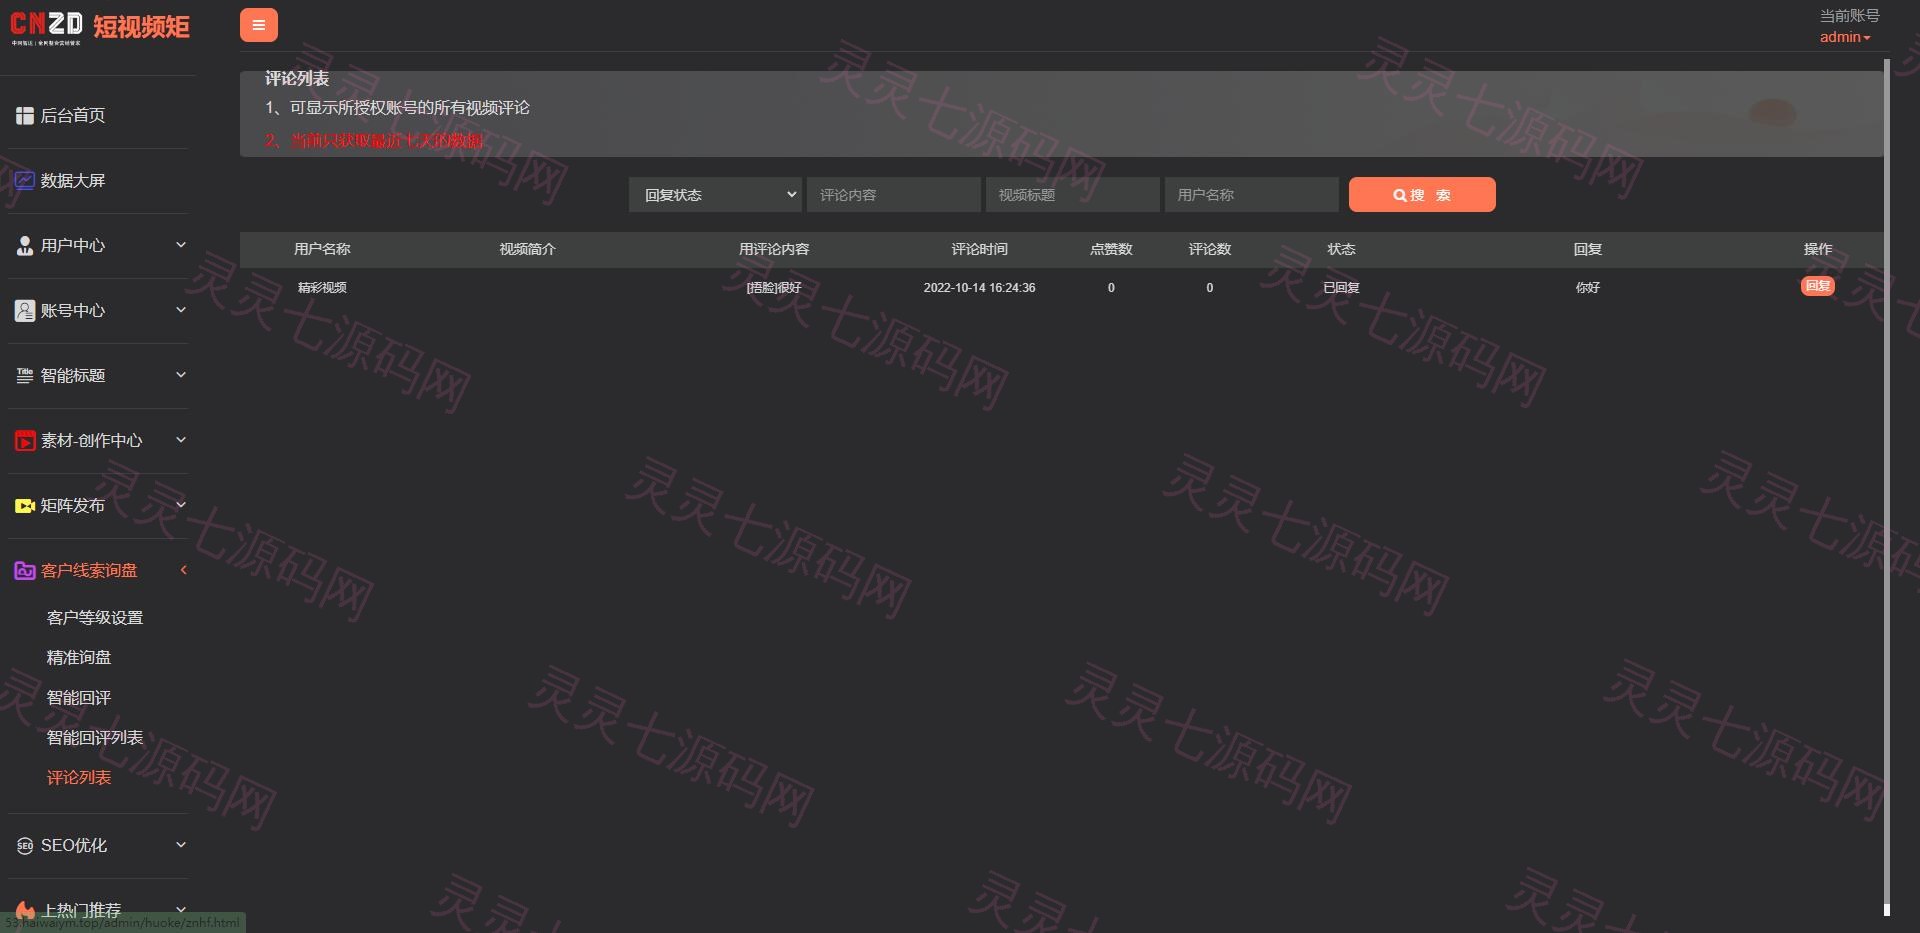Click the 上热门推荐 flame icon
Screen dimensions: 1920x933
[x=25, y=911]
